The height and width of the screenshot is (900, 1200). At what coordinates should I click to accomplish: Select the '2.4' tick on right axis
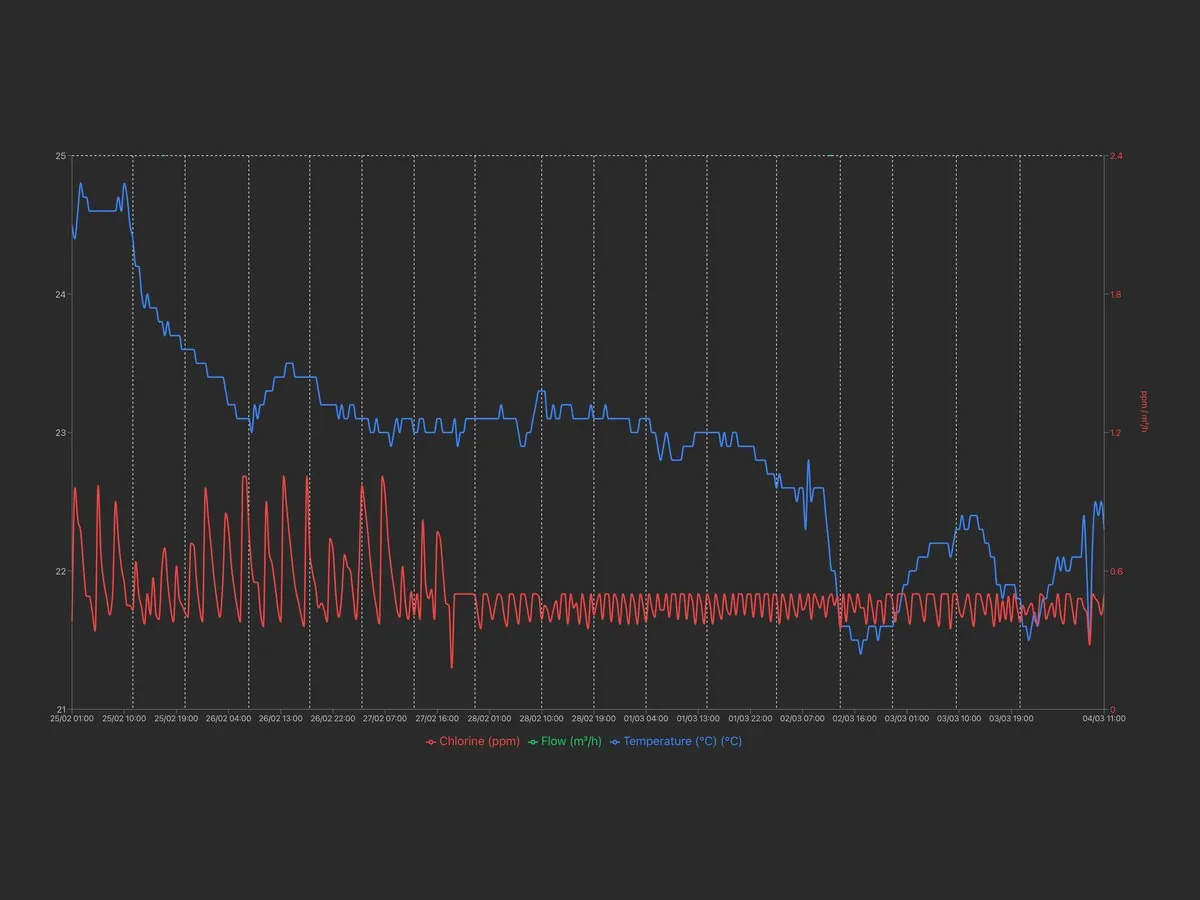pyautogui.click(x=1116, y=156)
